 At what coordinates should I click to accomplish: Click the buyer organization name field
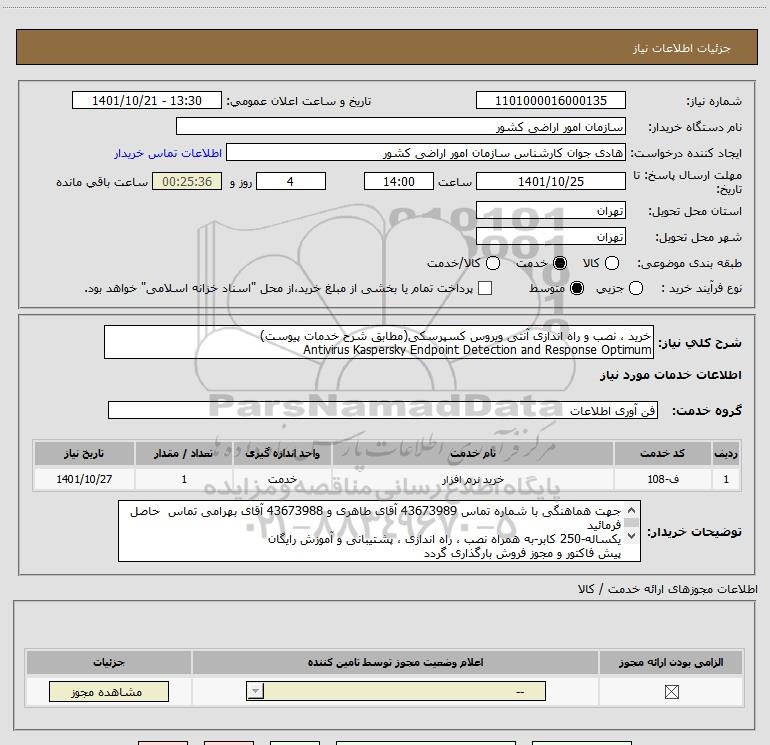(x=401, y=127)
